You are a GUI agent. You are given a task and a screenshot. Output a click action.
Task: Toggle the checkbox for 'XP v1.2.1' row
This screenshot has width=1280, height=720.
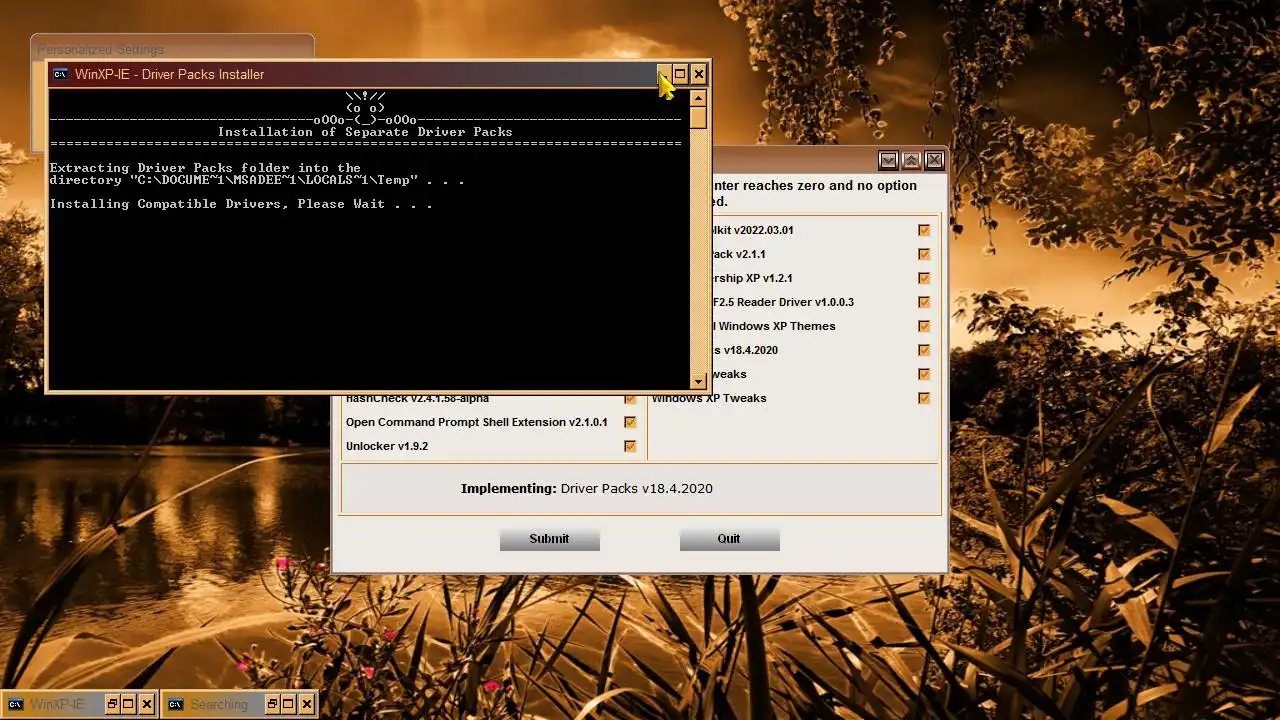pos(924,278)
